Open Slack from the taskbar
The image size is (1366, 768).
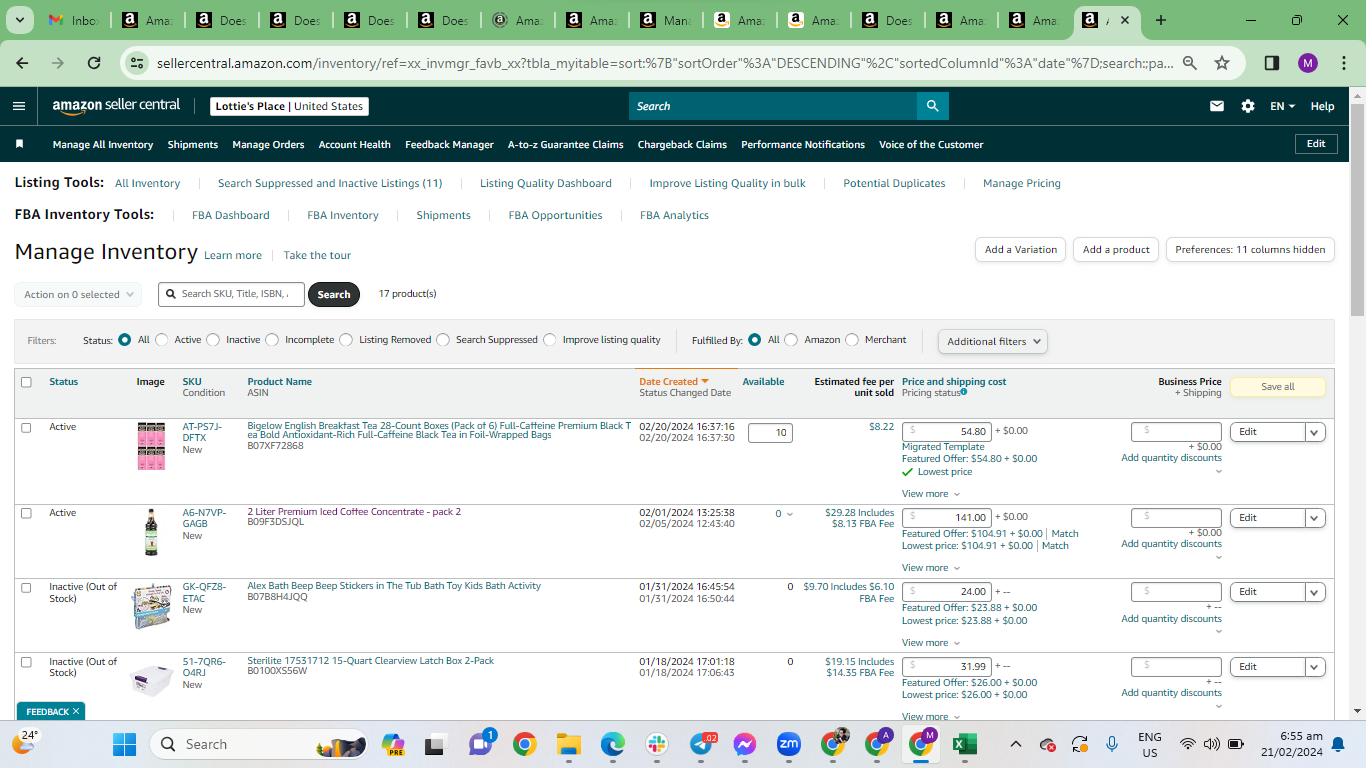[657, 744]
